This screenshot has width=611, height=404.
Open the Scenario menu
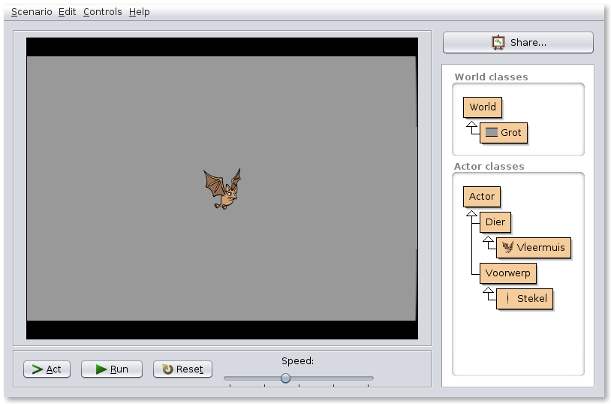(32, 12)
